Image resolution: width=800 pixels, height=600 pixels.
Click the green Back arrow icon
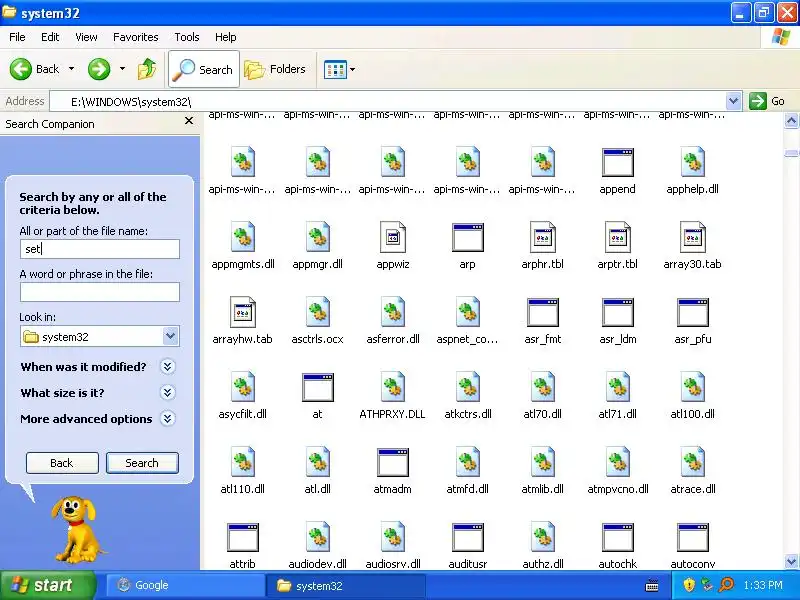pos(21,69)
